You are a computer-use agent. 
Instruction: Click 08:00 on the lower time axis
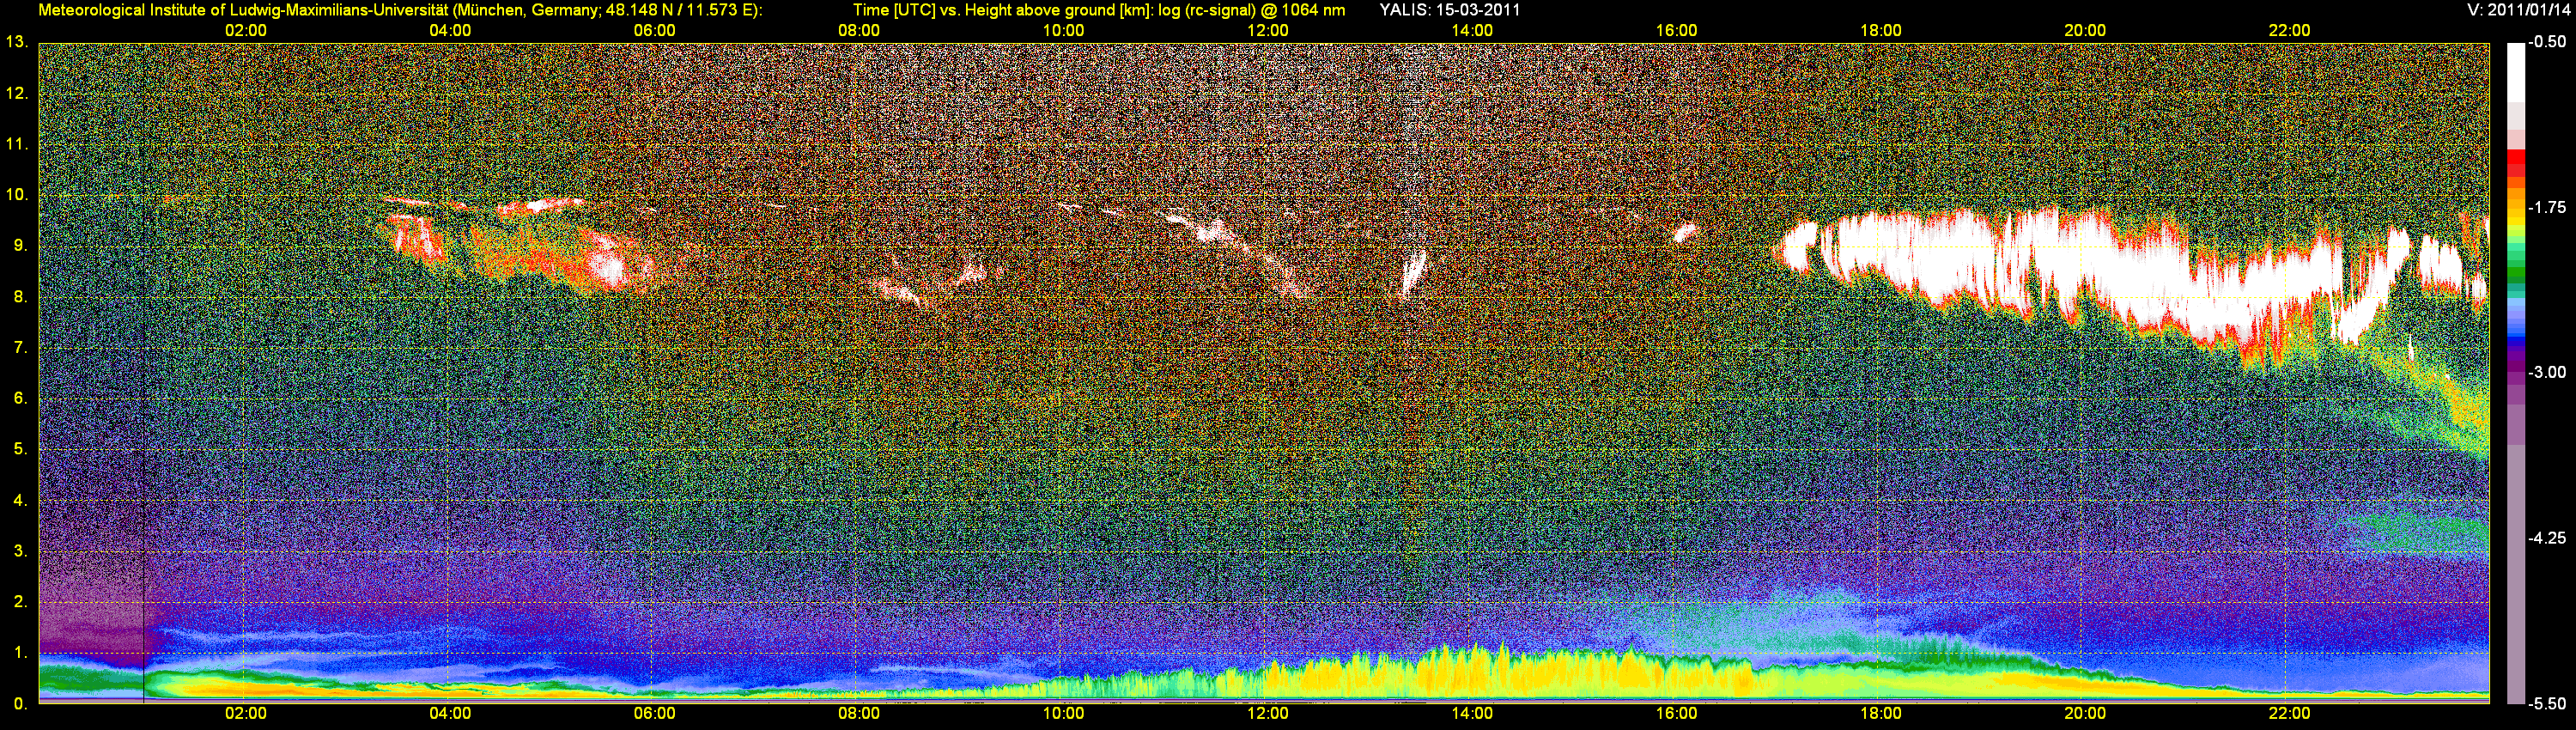pos(859,713)
